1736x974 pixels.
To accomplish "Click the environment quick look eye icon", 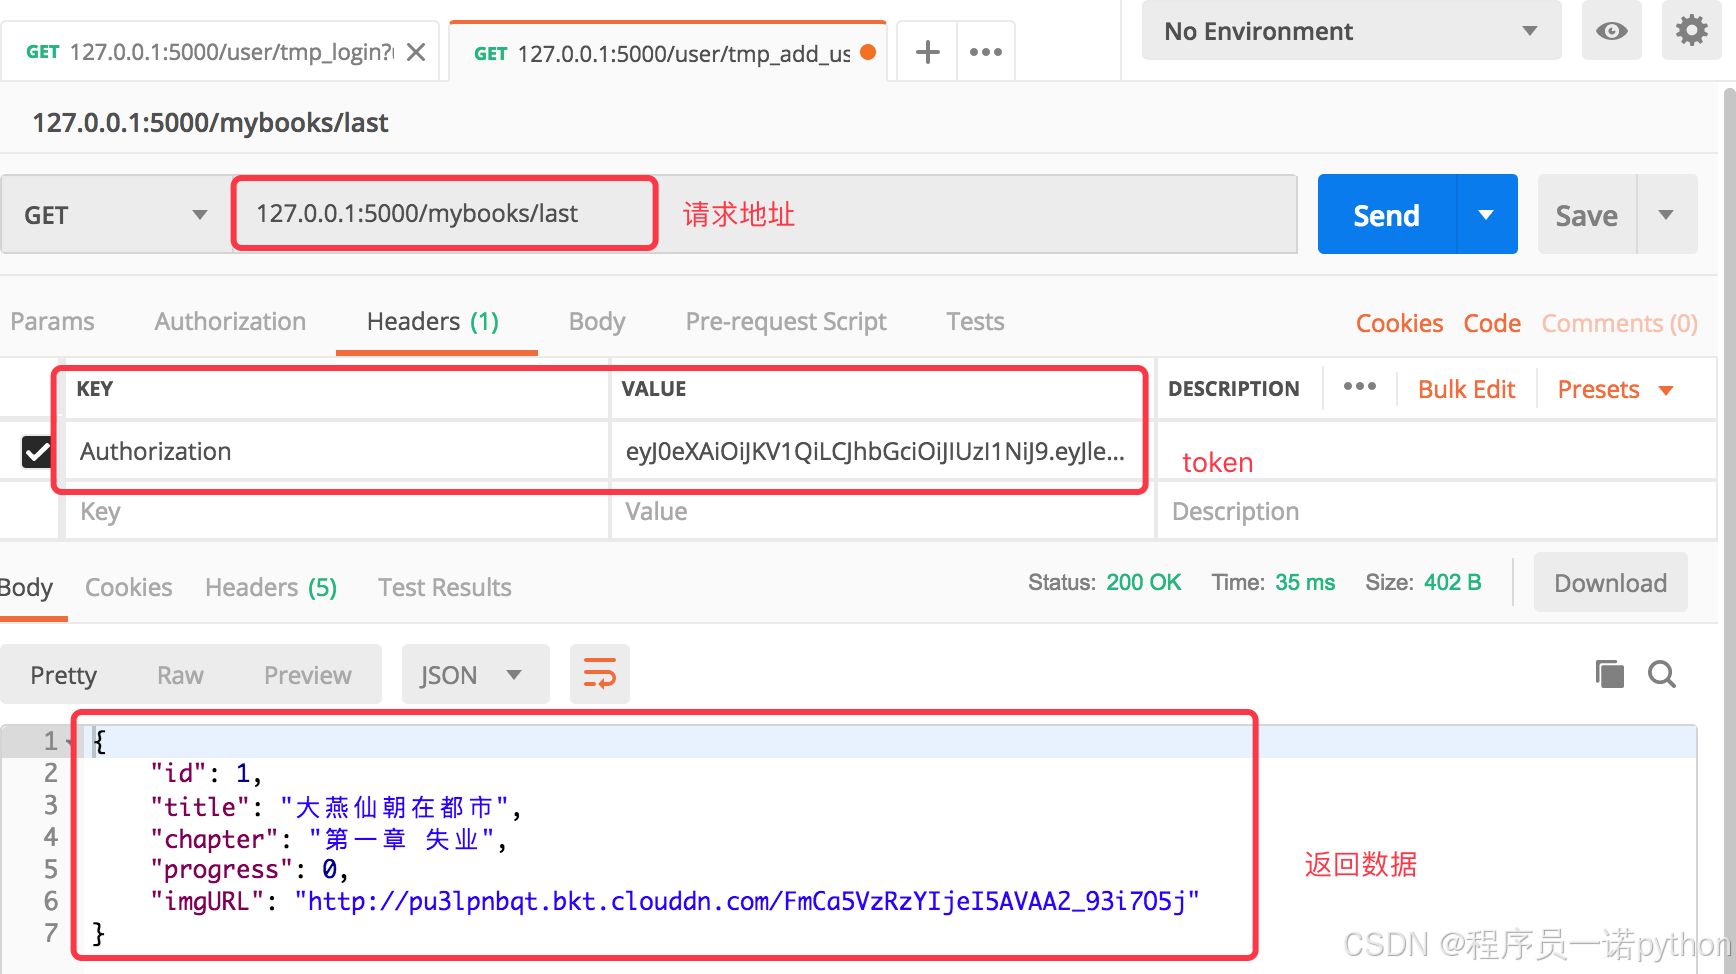I will coord(1611,31).
